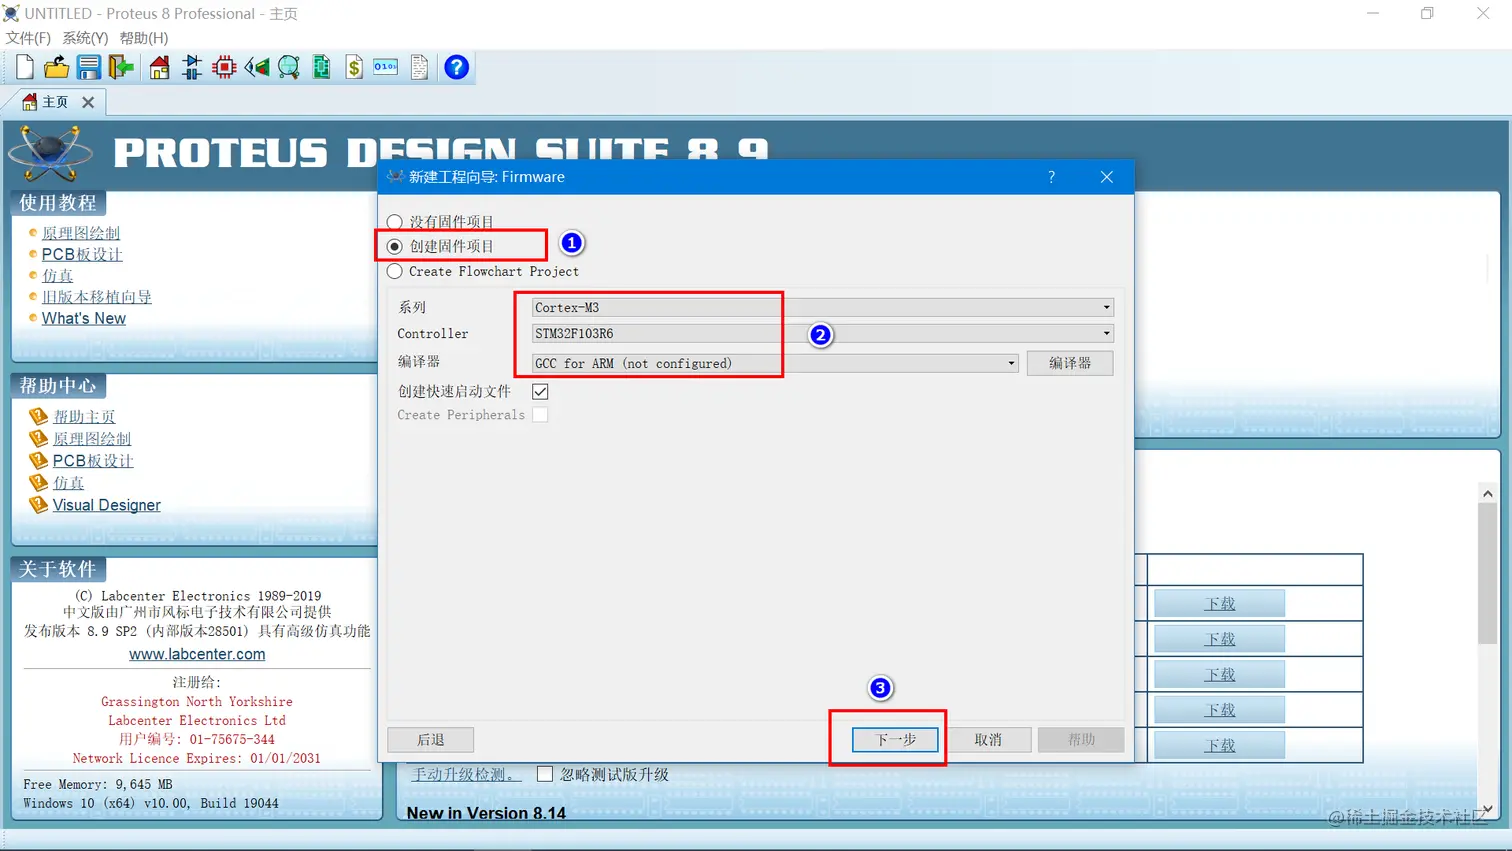Click the 后退 button
The image size is (1512, 851).
point(430,739)
